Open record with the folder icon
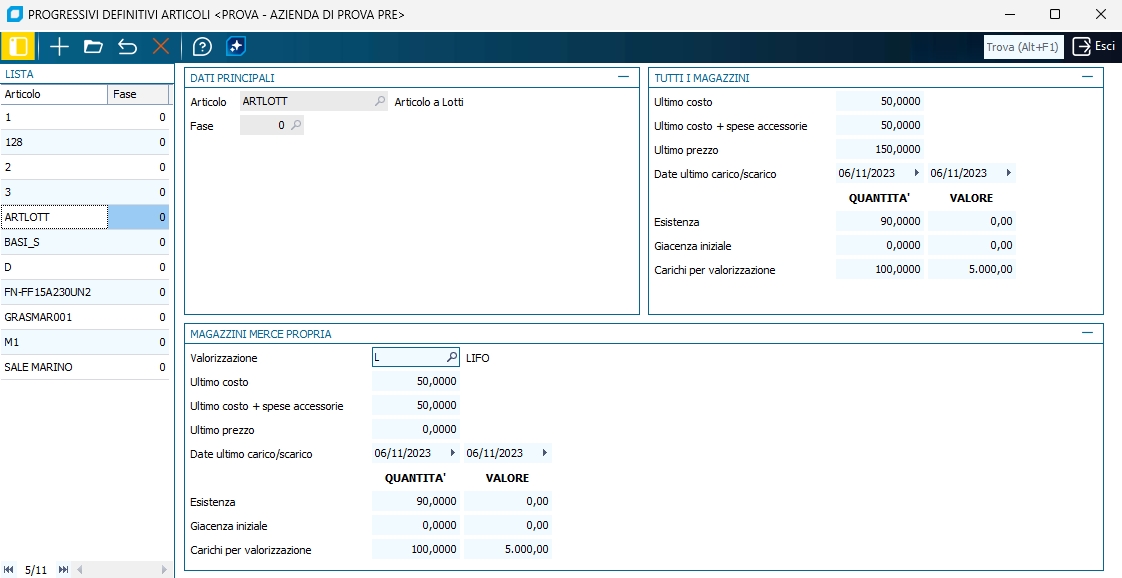Viewport: 1122px width, 578px height. coord(93,47)
